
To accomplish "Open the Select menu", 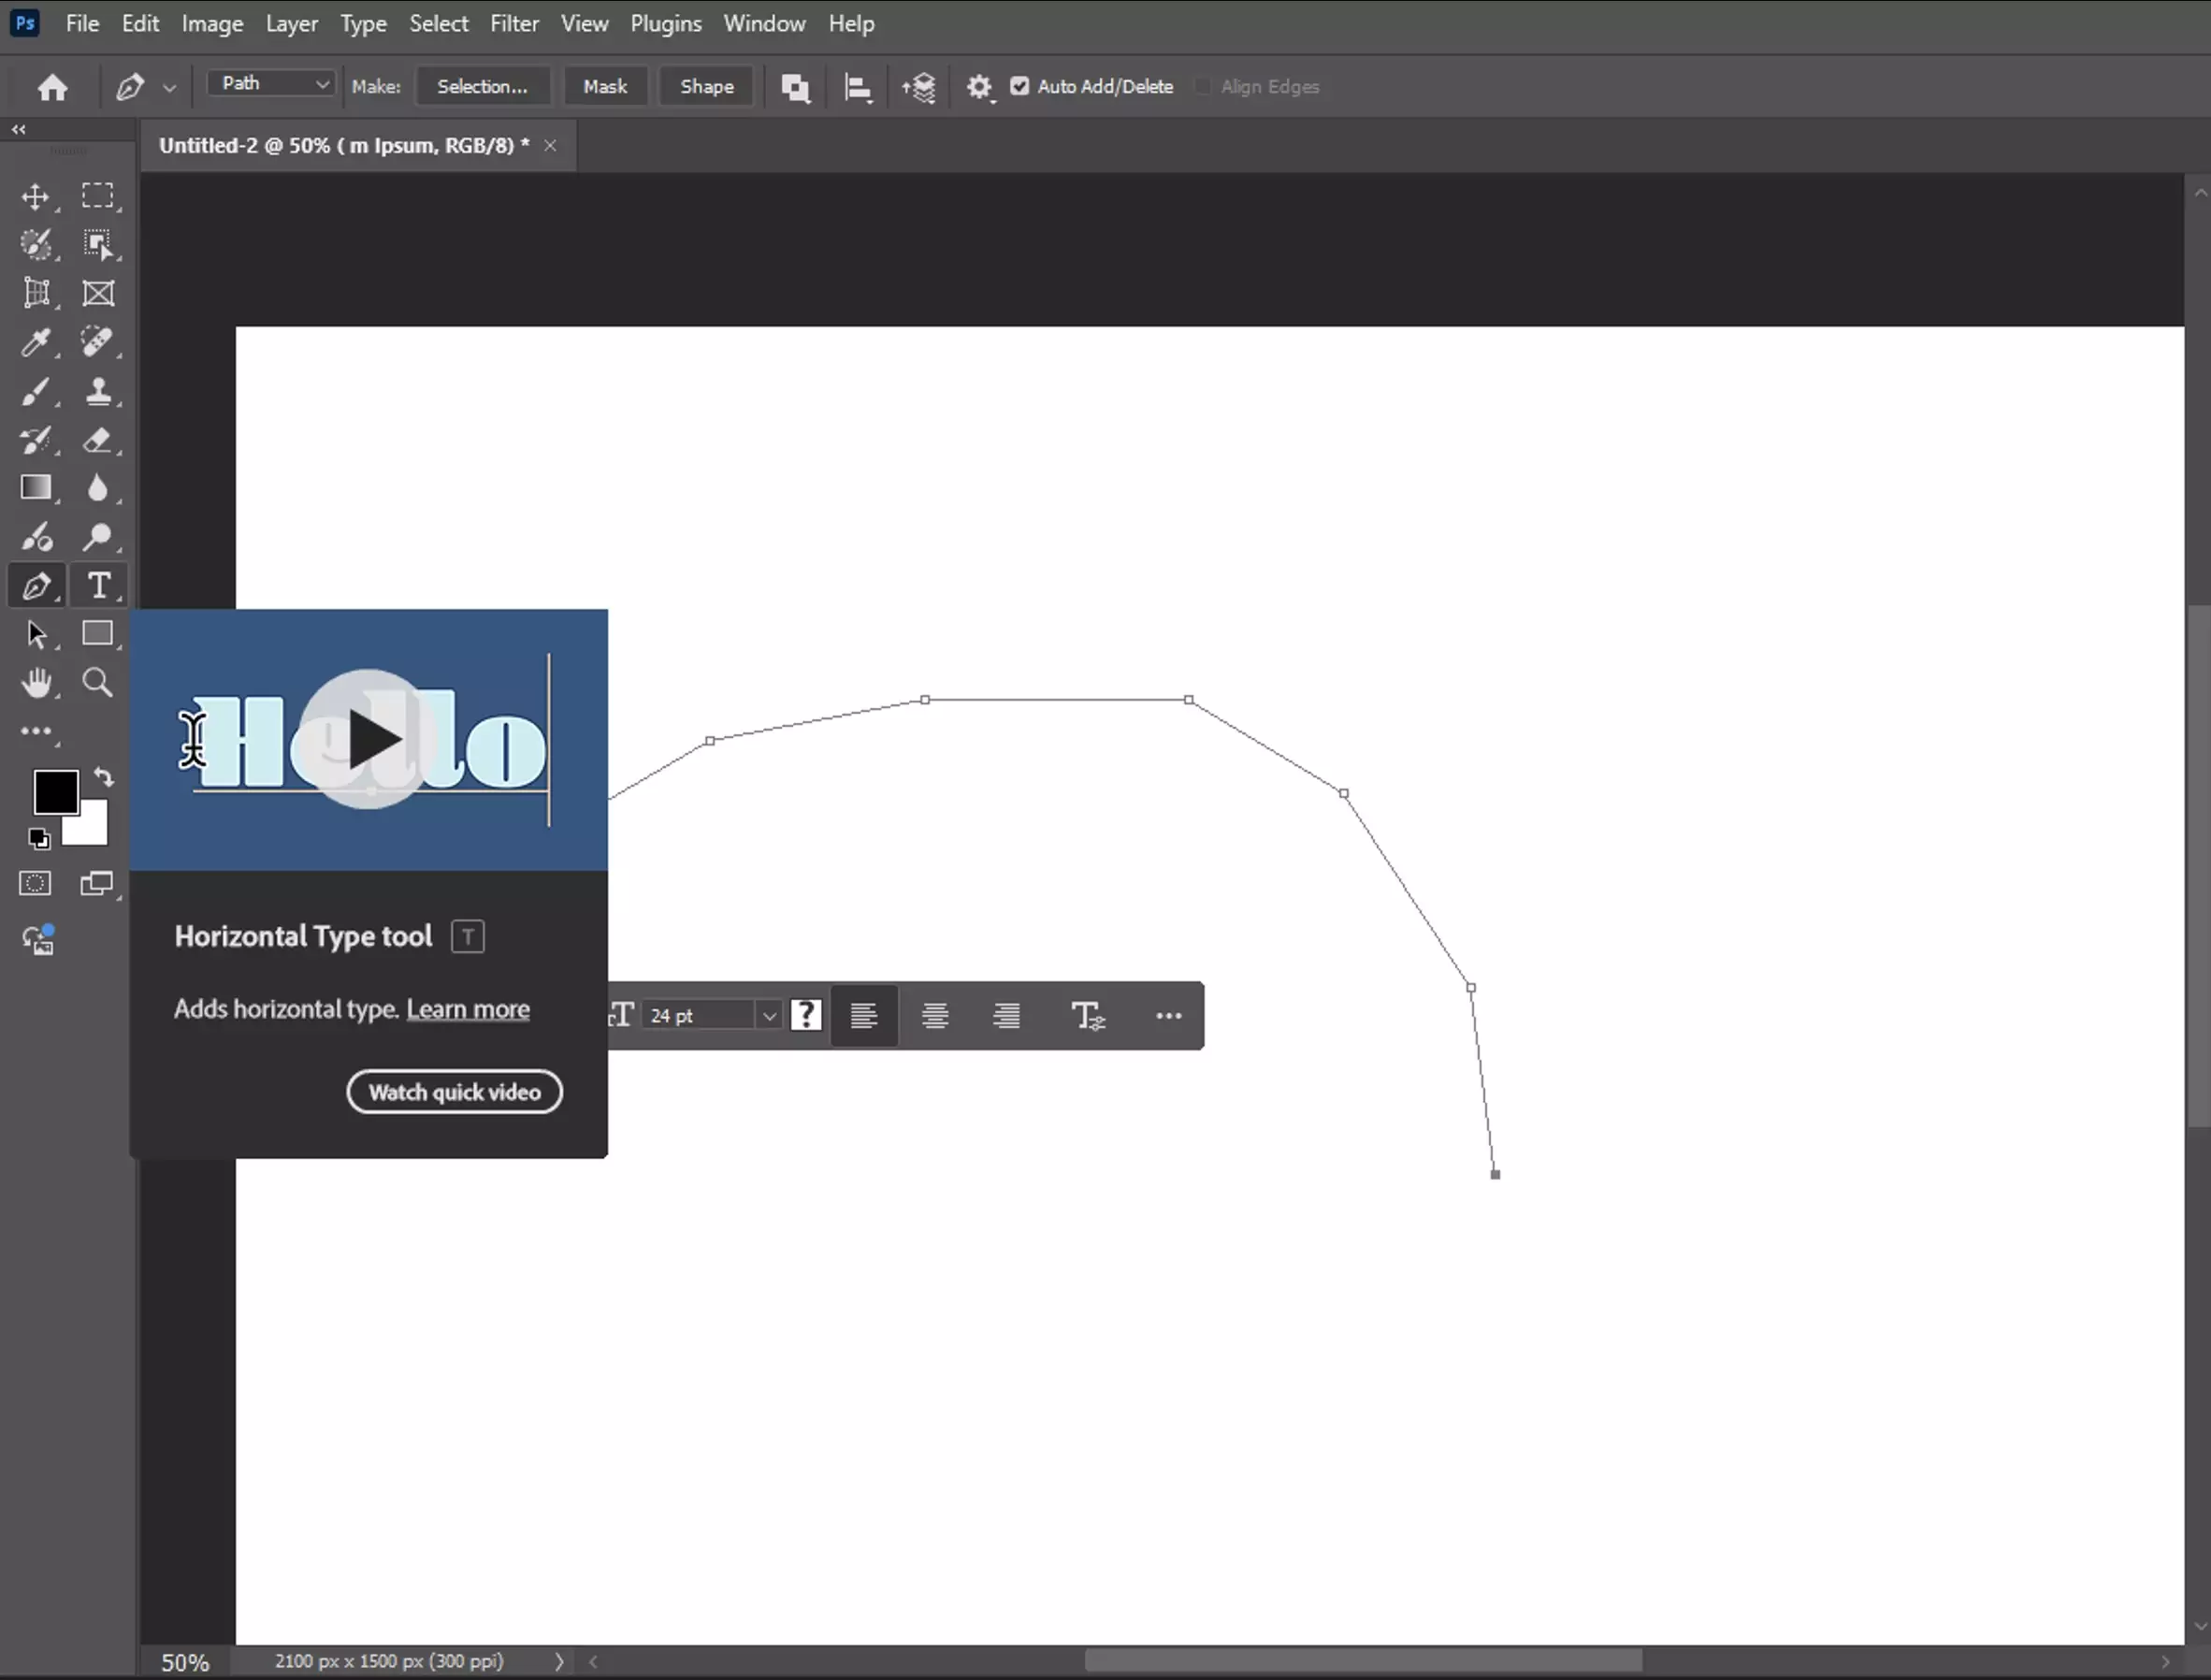I will 439,23.
